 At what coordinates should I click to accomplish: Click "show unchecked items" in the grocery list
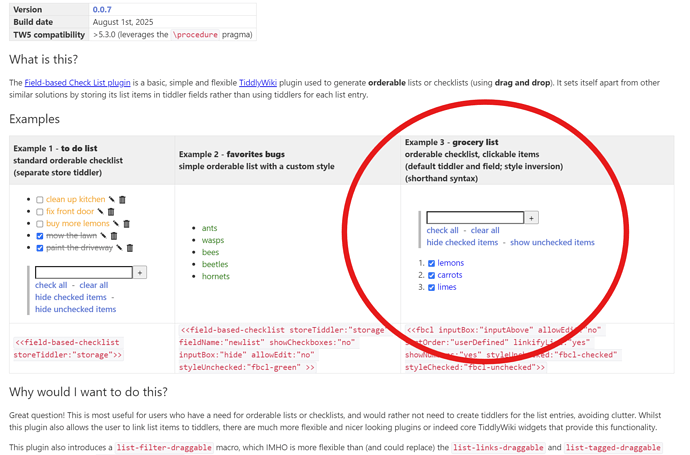tap(552, 242)
